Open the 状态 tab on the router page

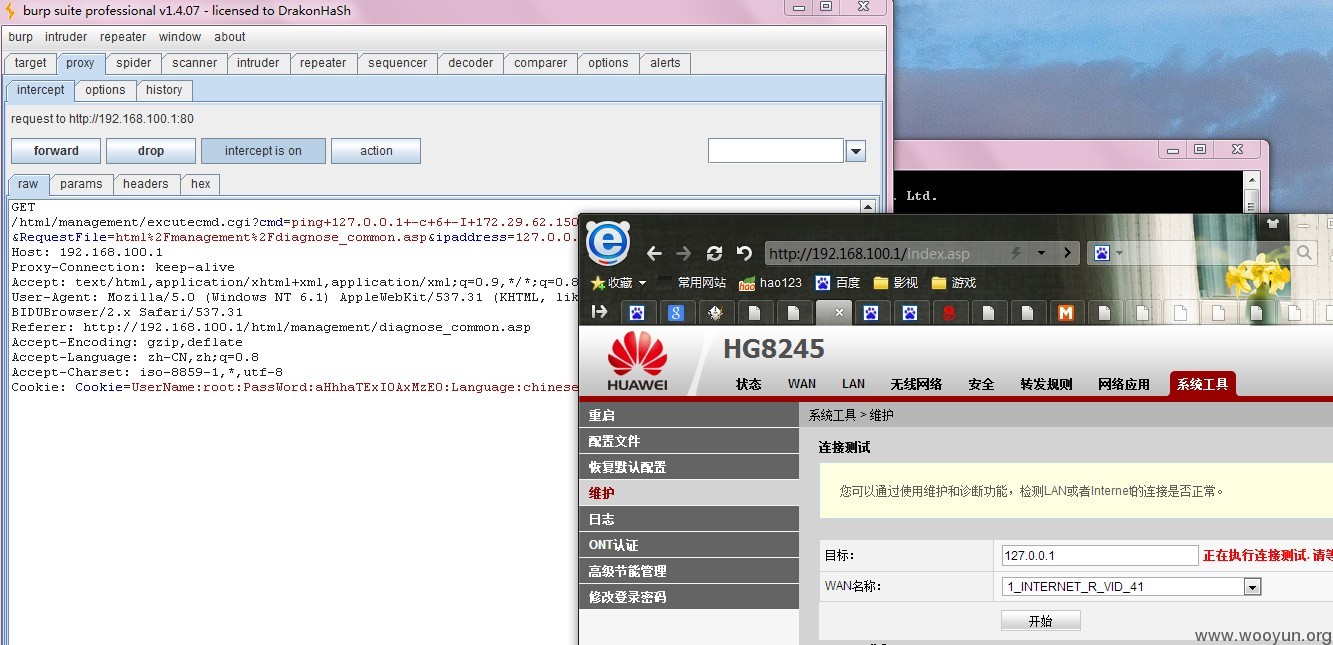[x=749, y=384]
